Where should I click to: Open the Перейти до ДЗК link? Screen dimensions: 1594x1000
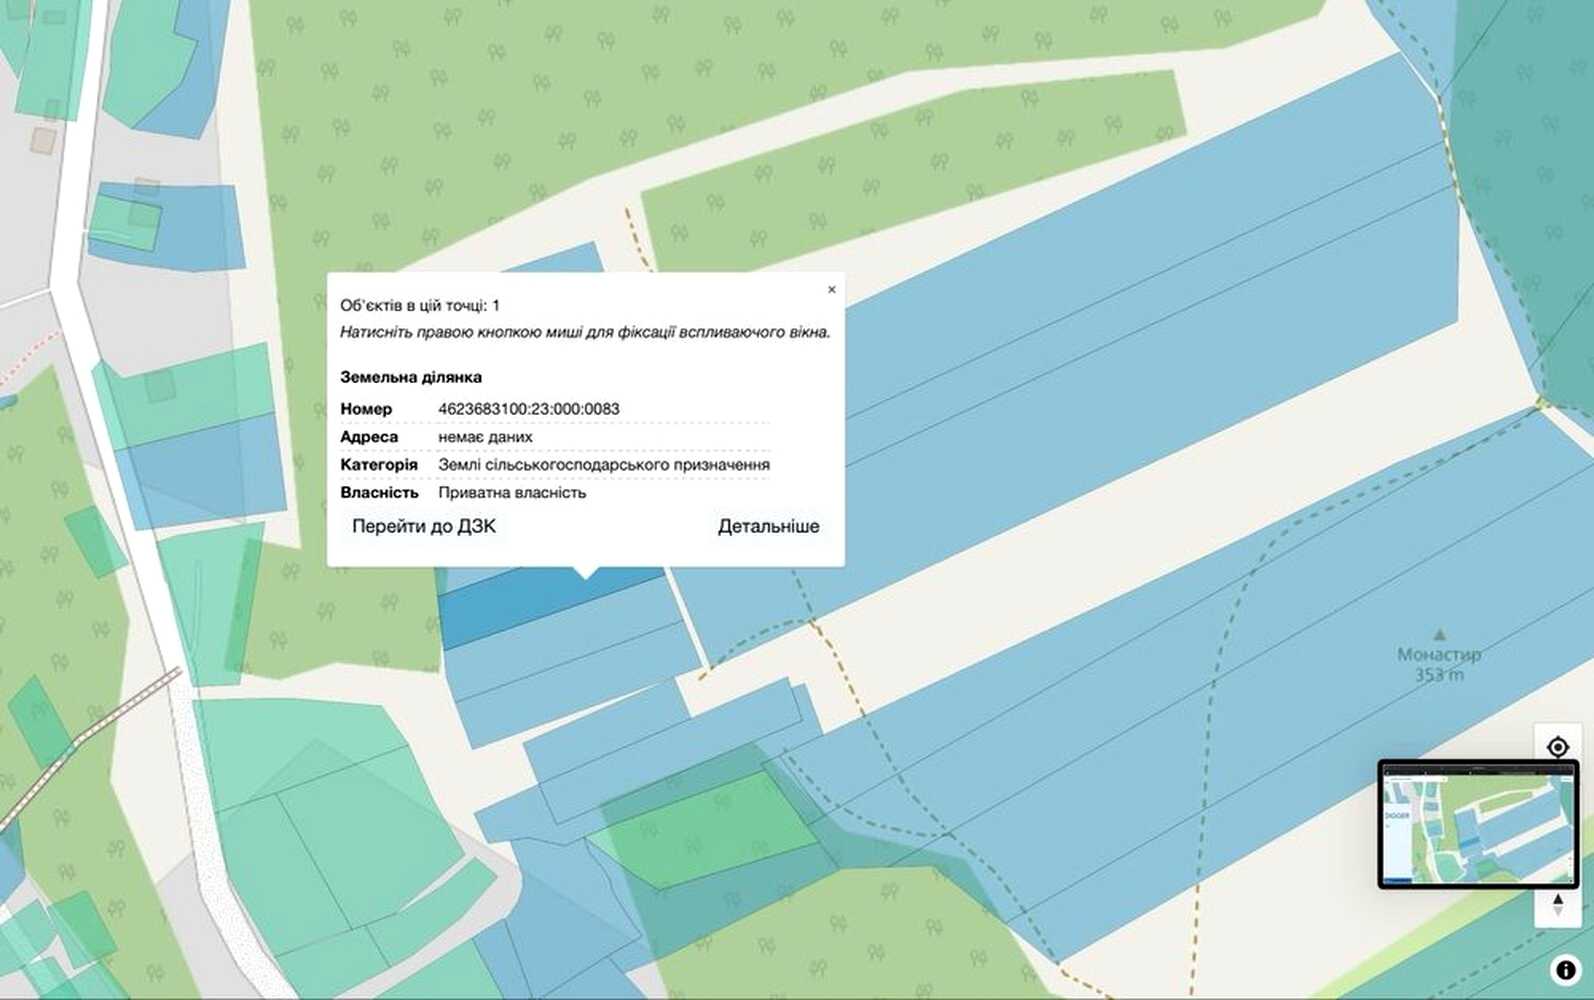[423, 526]
